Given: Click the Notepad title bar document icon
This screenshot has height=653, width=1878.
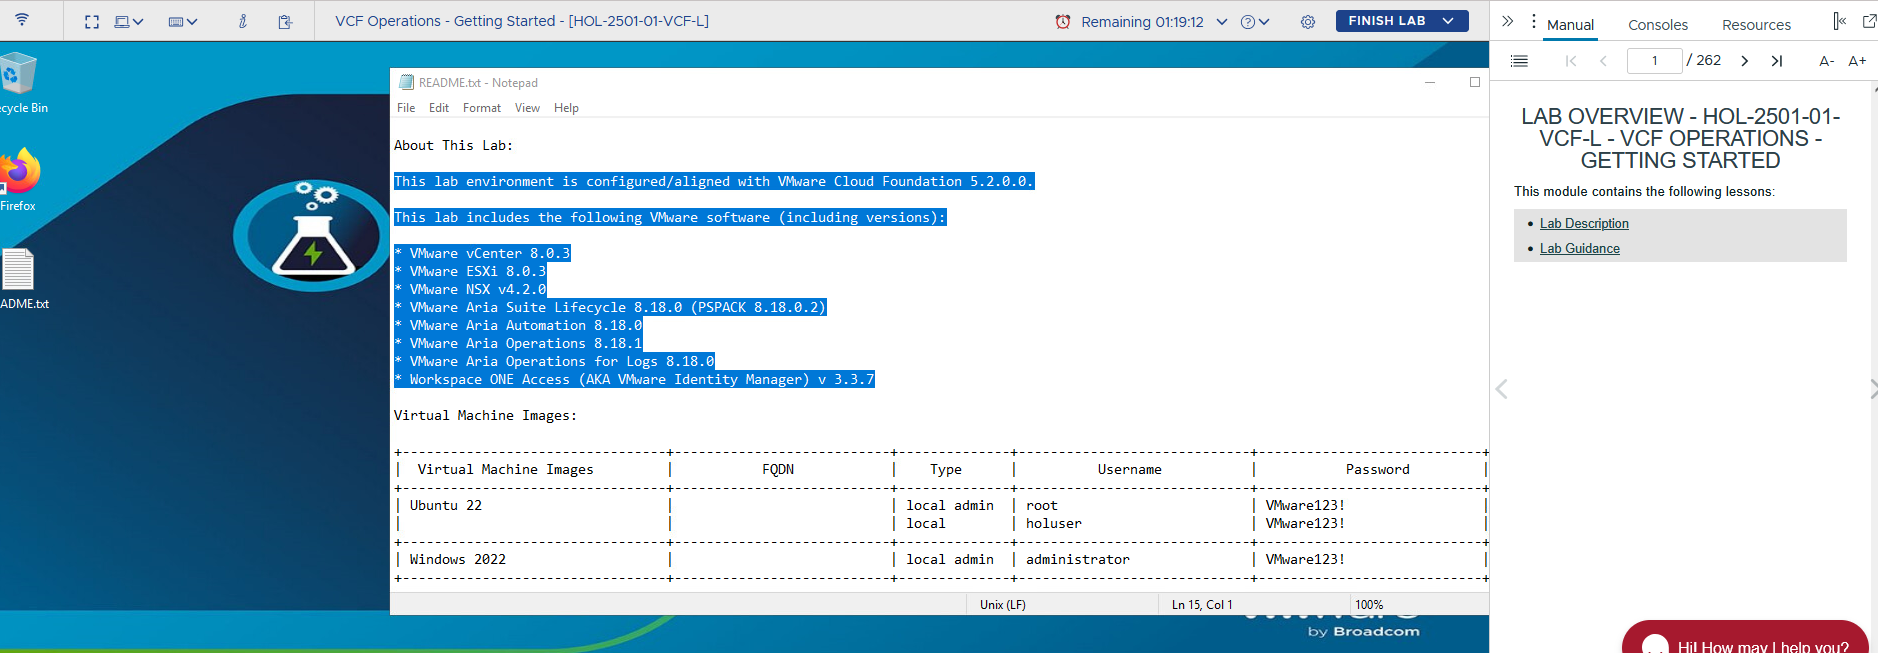Looking at the screenshot, I should (x=406, y=82).
